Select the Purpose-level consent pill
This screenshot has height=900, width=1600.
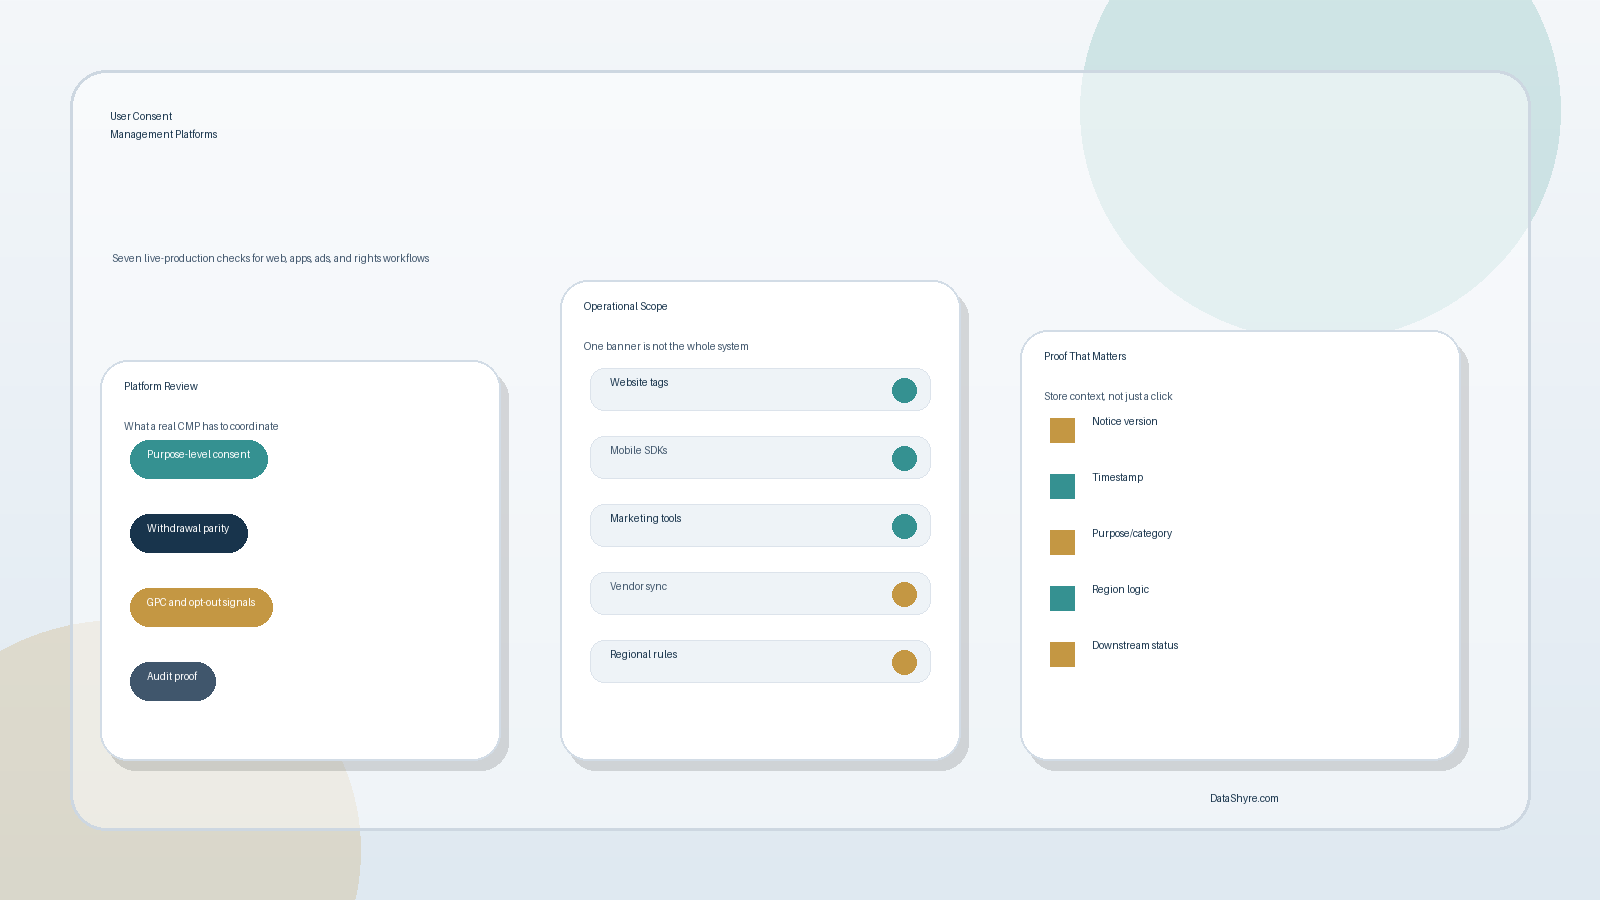(x=199, y=459)
